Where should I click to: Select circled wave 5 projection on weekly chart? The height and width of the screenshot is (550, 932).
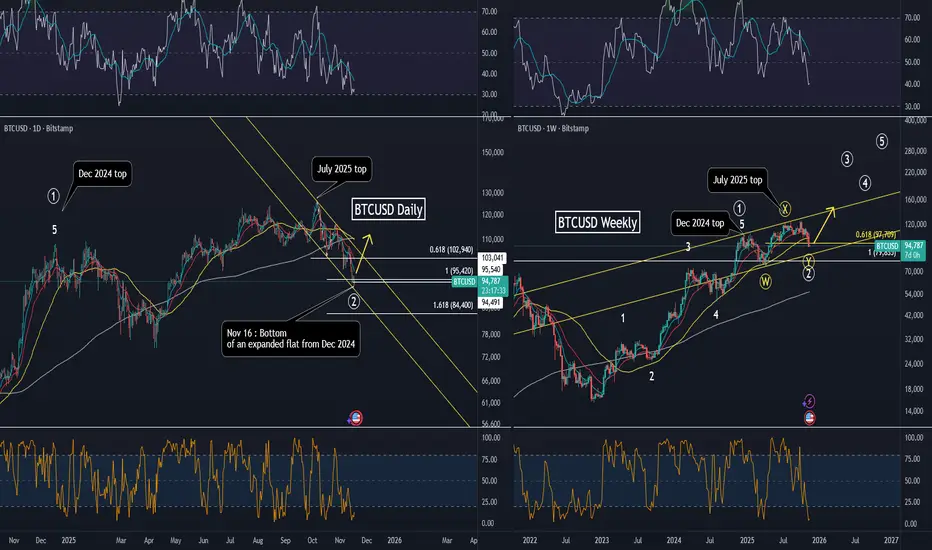881,141
